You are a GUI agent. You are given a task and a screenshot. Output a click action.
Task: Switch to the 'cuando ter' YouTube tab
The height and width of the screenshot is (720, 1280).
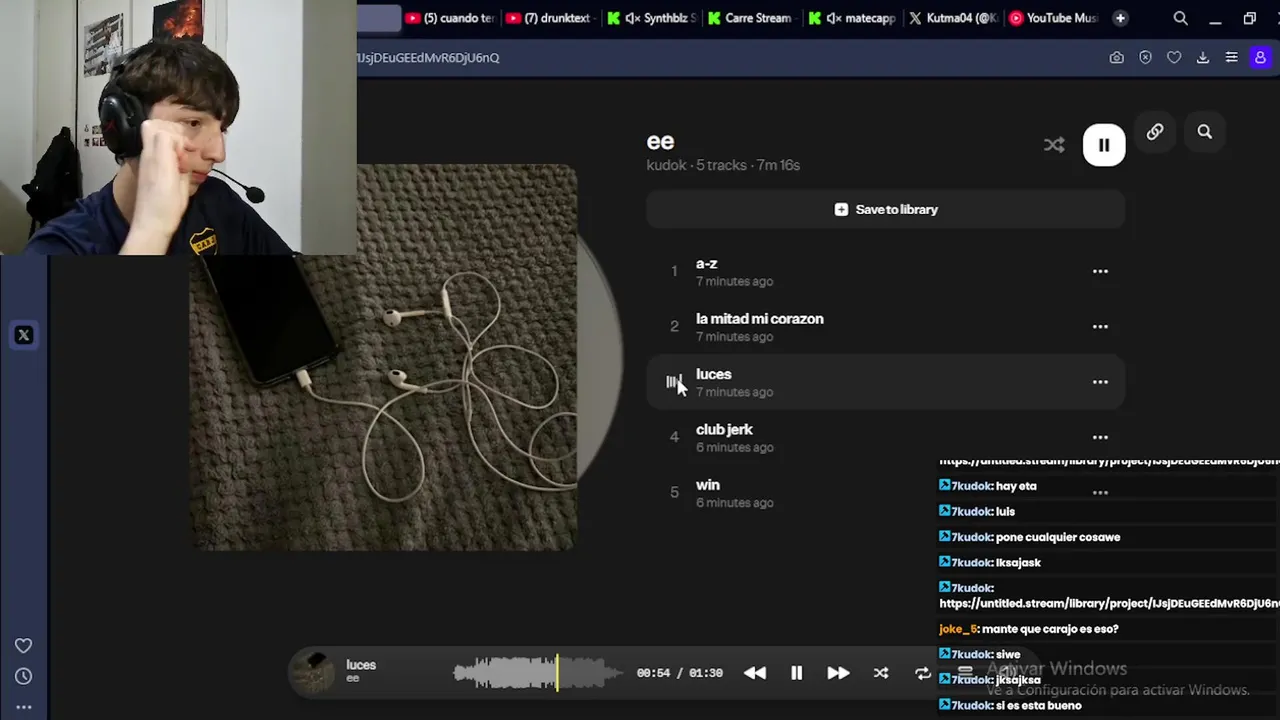tap(450, 18)
